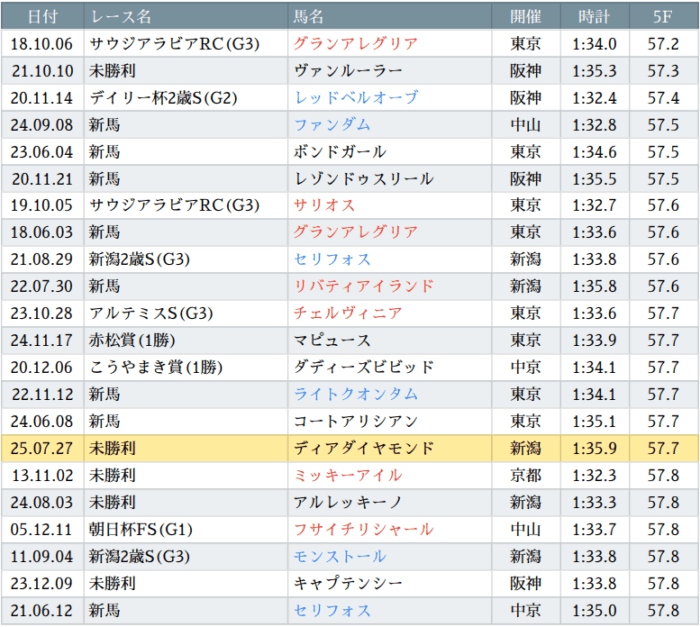Click the 時計 column header
This screenshot has height=627, width=700.
595,17
